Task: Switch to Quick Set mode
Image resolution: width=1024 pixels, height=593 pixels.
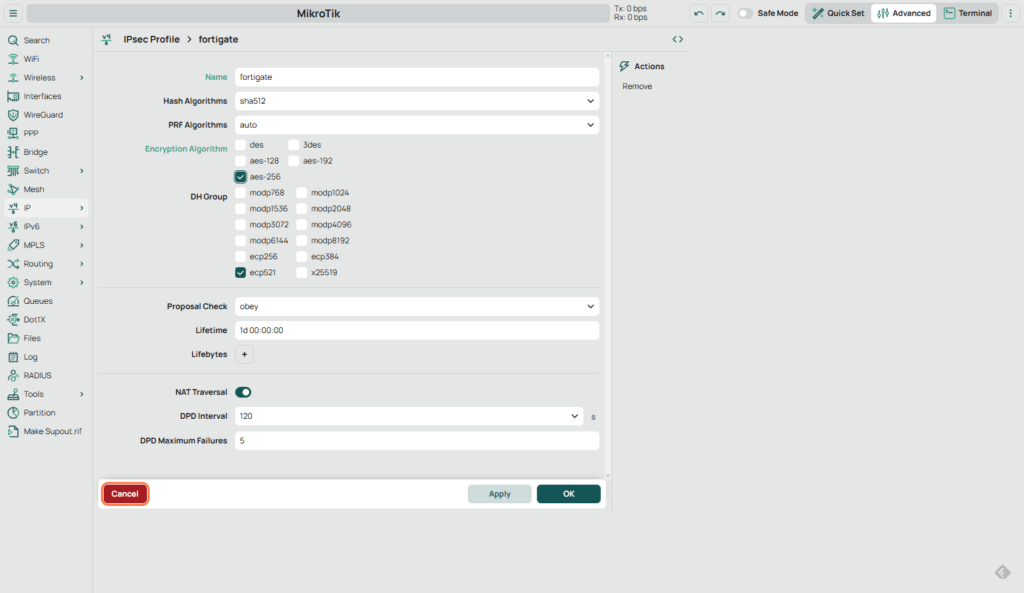Action: pos(839,13)
